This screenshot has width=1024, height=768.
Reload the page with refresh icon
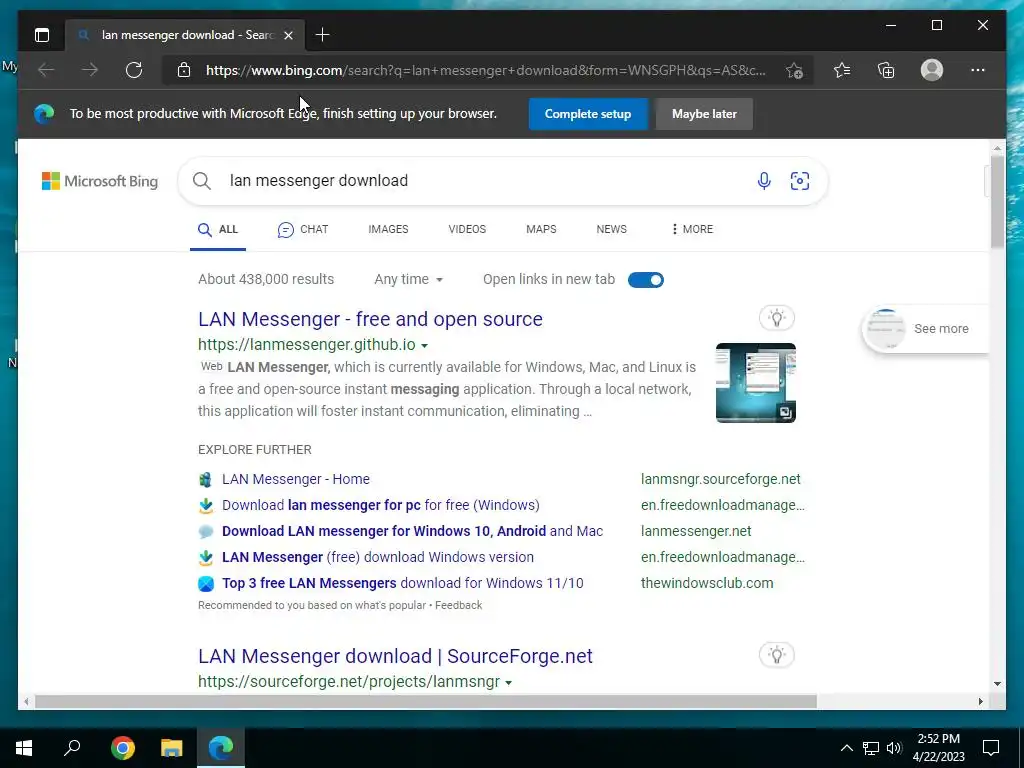(134, 70)
